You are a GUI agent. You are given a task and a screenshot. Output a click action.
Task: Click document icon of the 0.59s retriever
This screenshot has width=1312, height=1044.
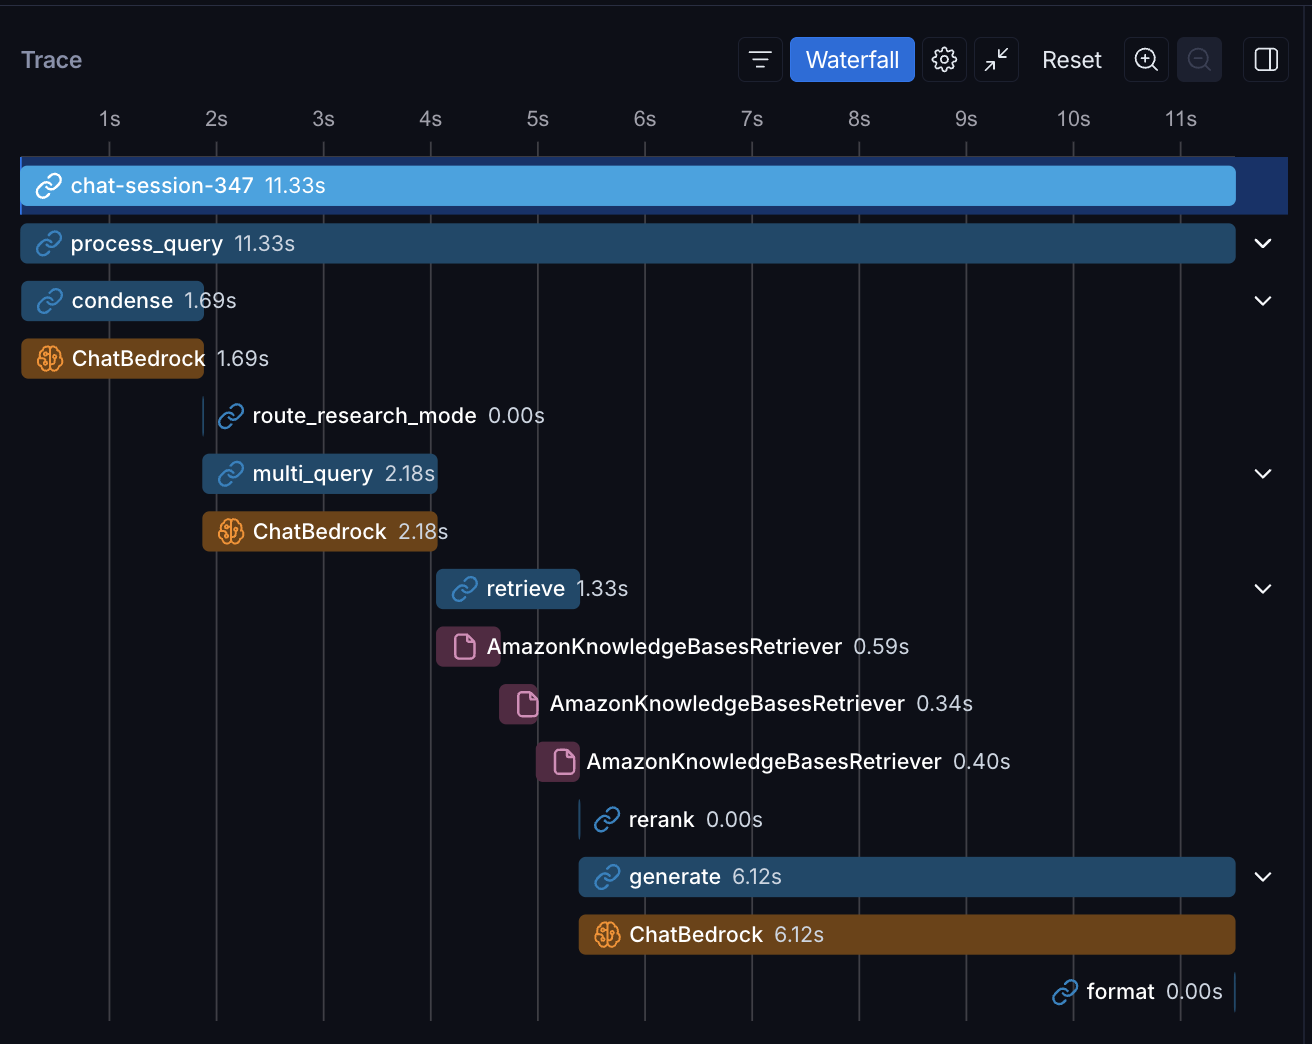pyautogui.click(x=465, y=647)
